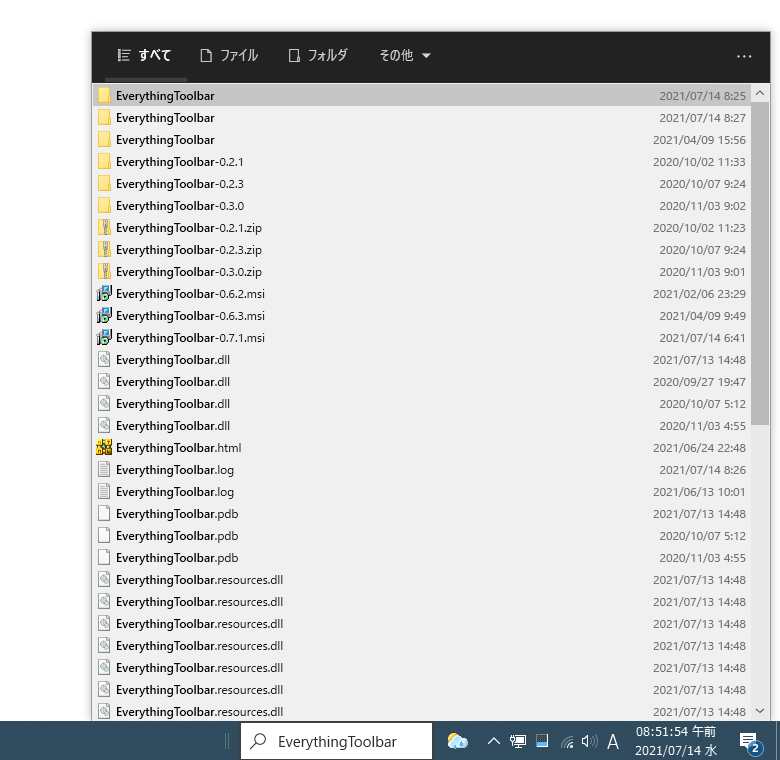
Task: Toggle the IME input mode A indicator
Action: (x=613, y=742)
